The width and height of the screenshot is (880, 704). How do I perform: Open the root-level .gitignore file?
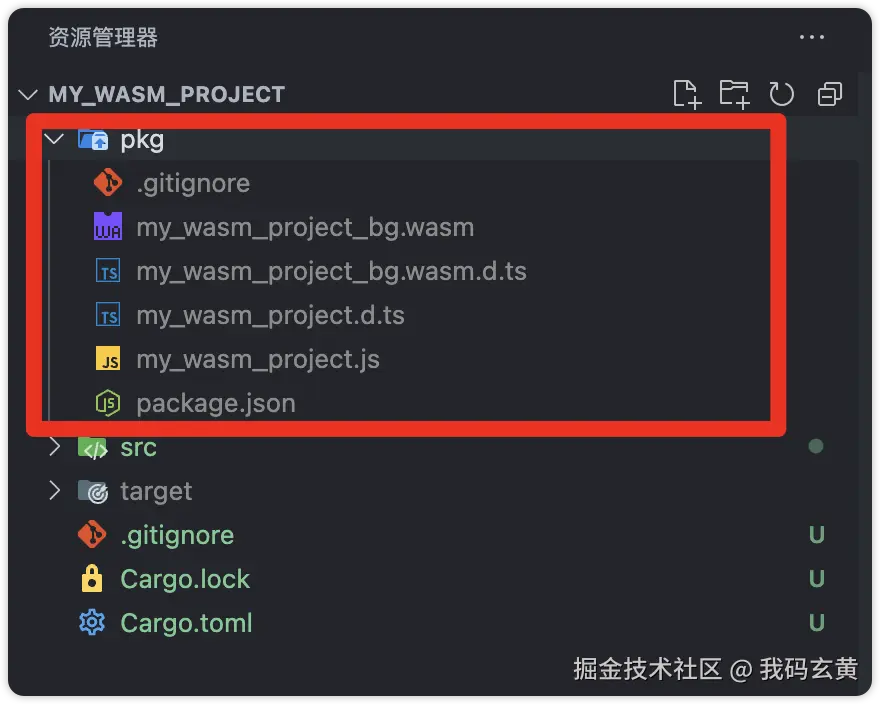tap(177, 535)
